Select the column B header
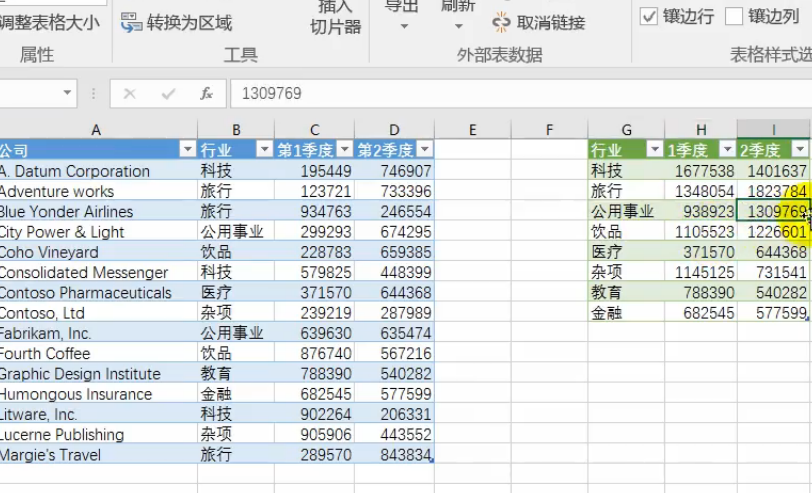This screenshot has height=493, width=812. click(236, 129)
